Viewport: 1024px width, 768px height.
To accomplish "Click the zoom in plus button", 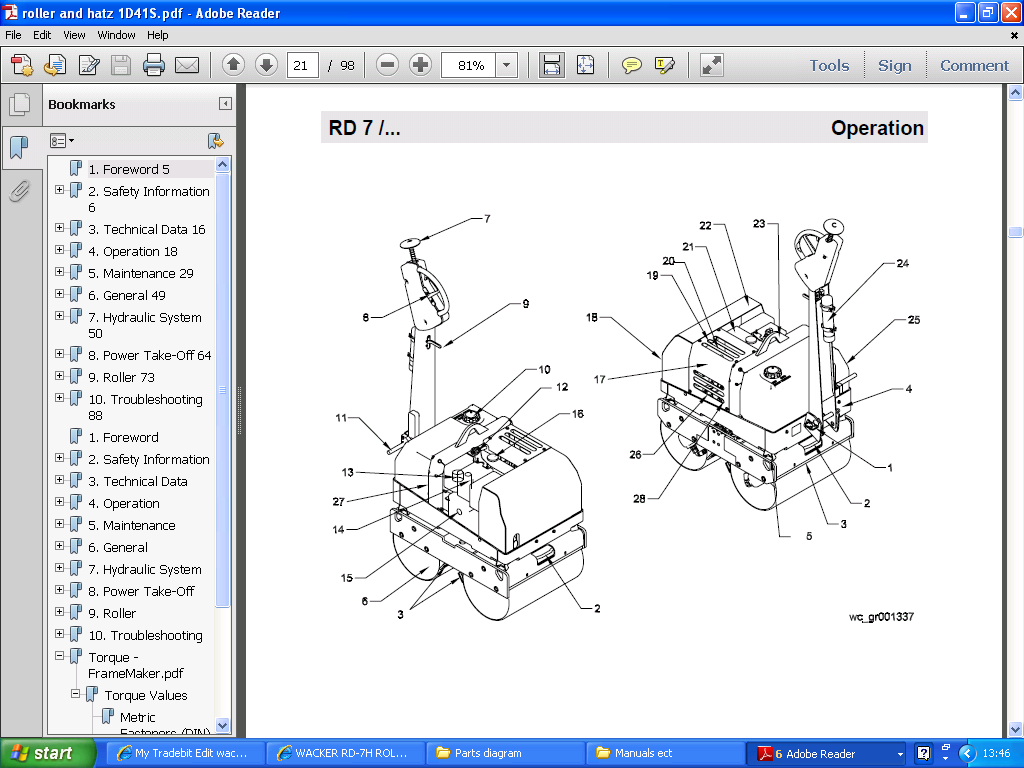I will coord(421,66).
